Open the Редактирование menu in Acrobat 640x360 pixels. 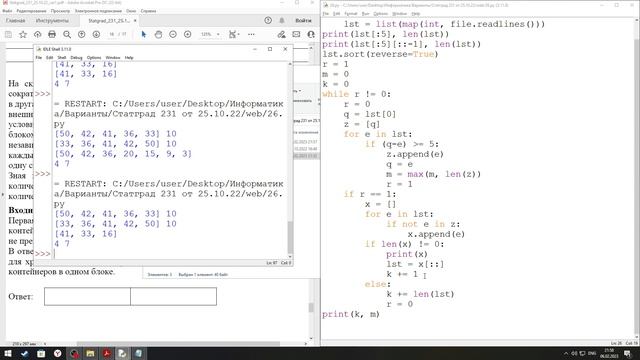pos(31,11)
